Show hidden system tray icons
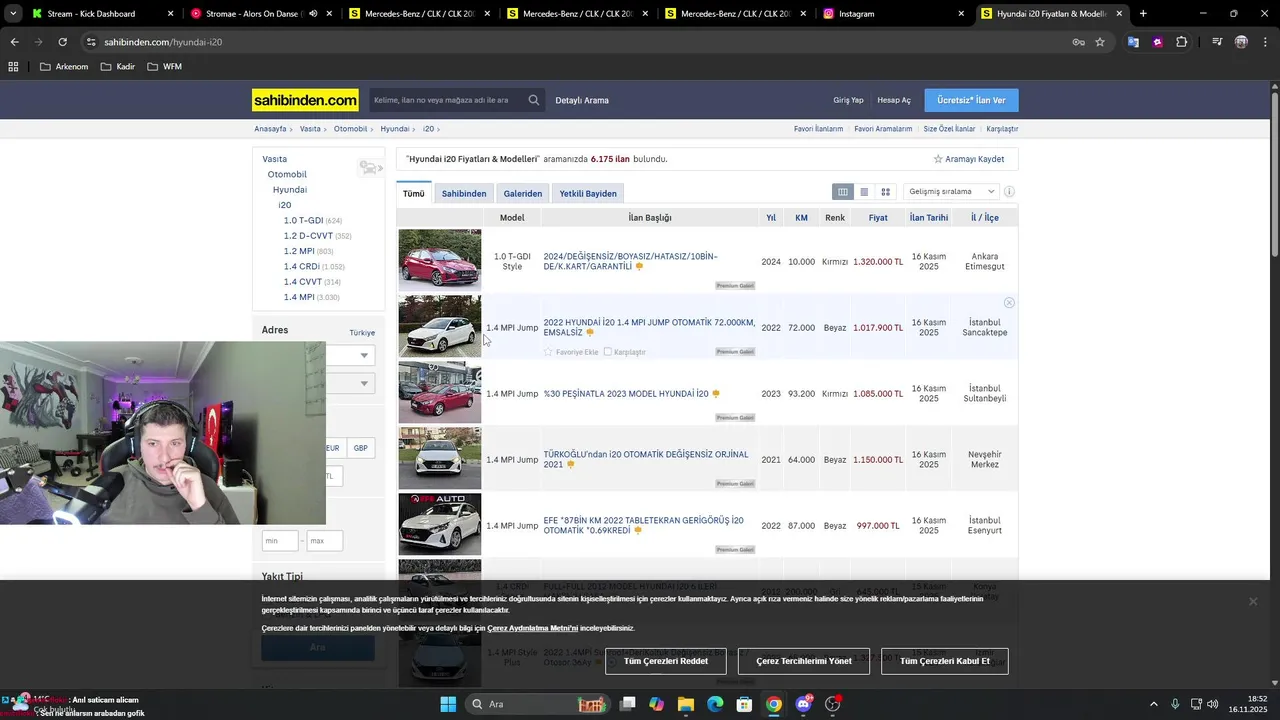This screenshot has height=720, width=1280. click(x=1153, y=704)
